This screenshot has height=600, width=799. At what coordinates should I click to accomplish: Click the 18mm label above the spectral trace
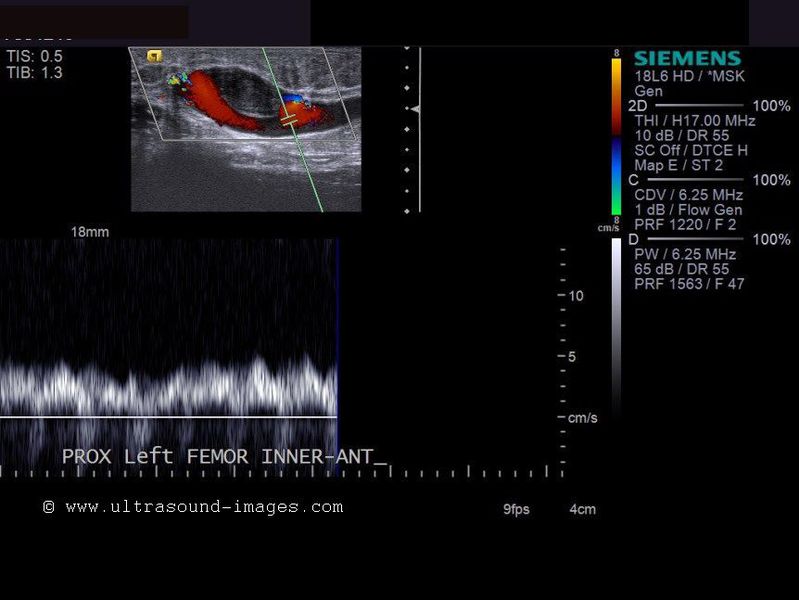tap(89, 232)
